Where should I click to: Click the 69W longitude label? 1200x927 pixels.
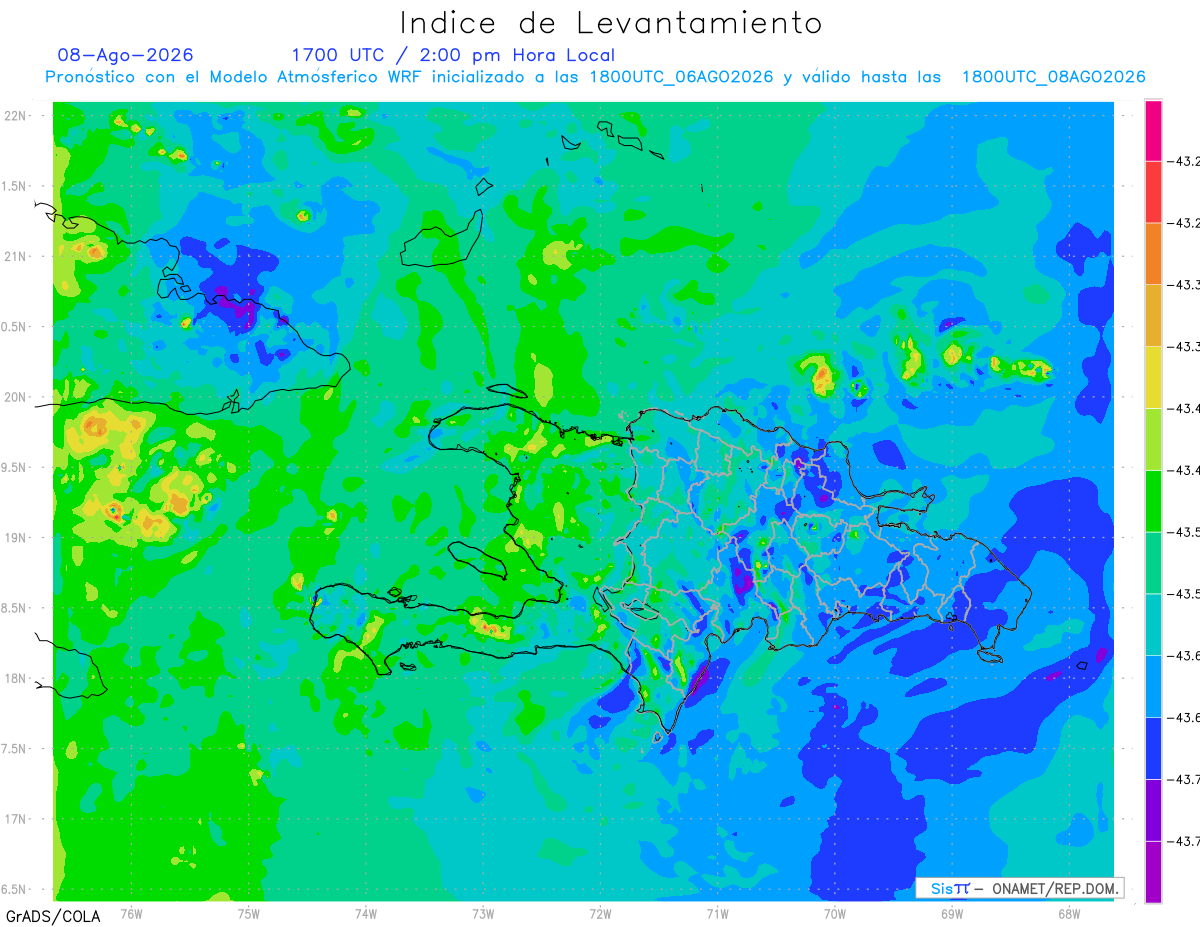pos(952,914)
